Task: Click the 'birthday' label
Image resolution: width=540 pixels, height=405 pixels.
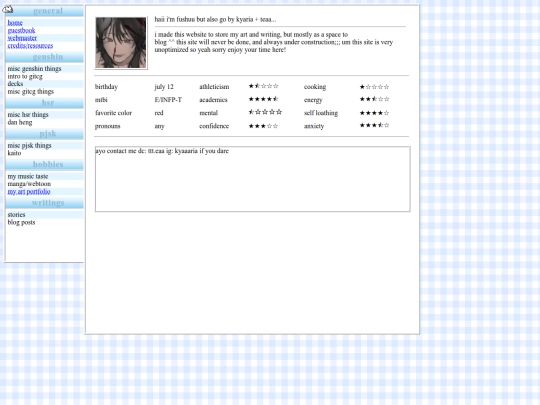Action: [x=106, y=87]
